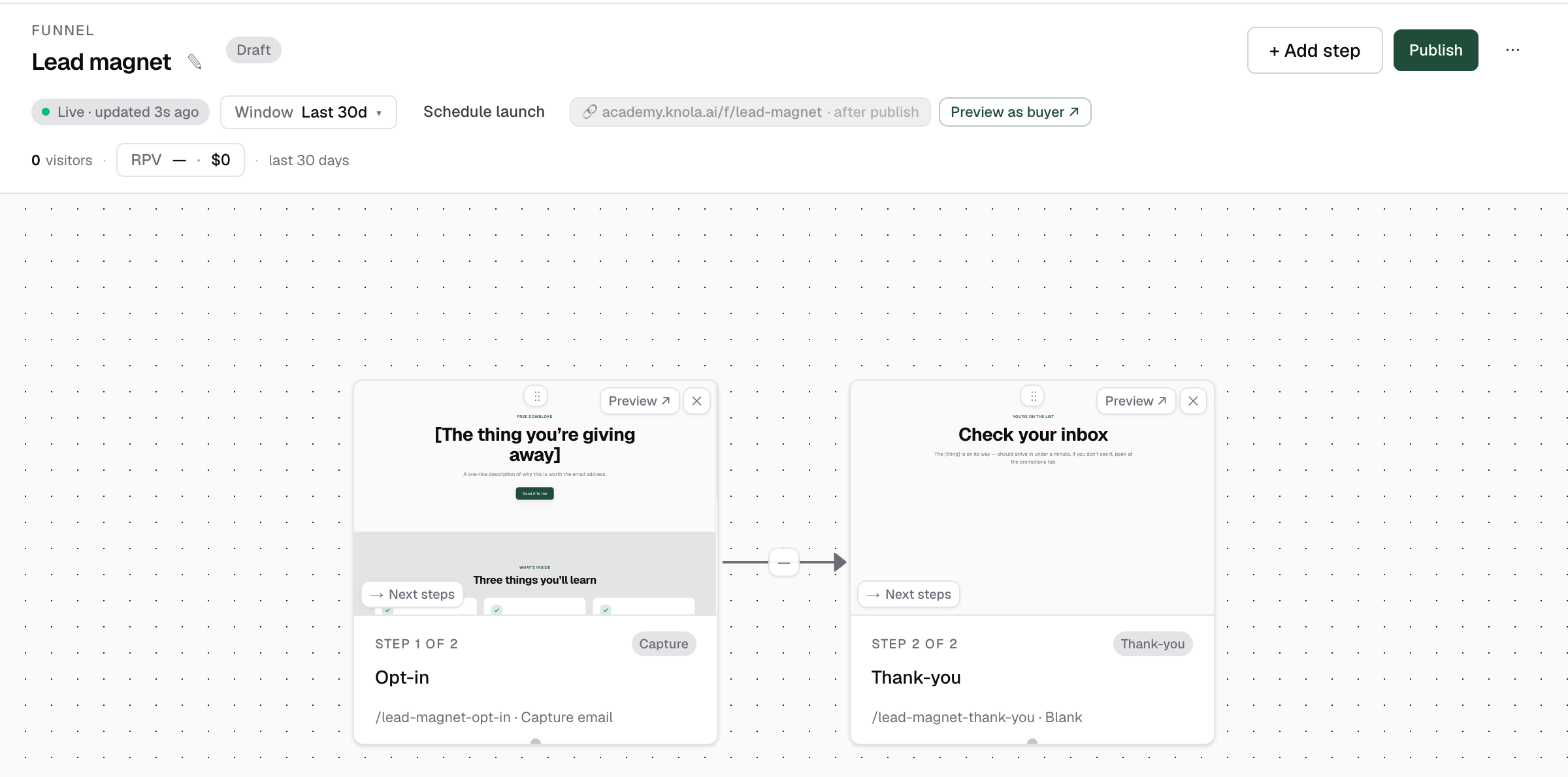
Task: Click the pencil icon to rename Lead magnet
Action: pos(195,62)
